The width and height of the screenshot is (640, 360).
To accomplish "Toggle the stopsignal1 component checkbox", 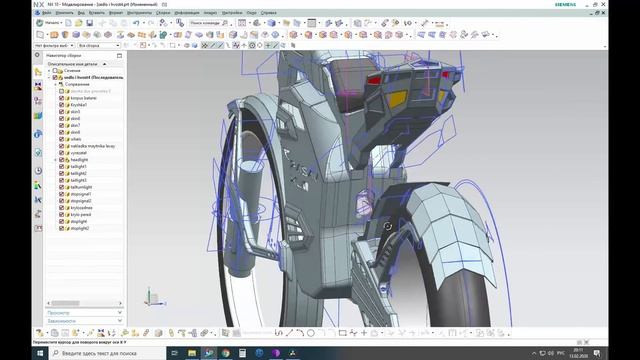I will pos(62,194).
